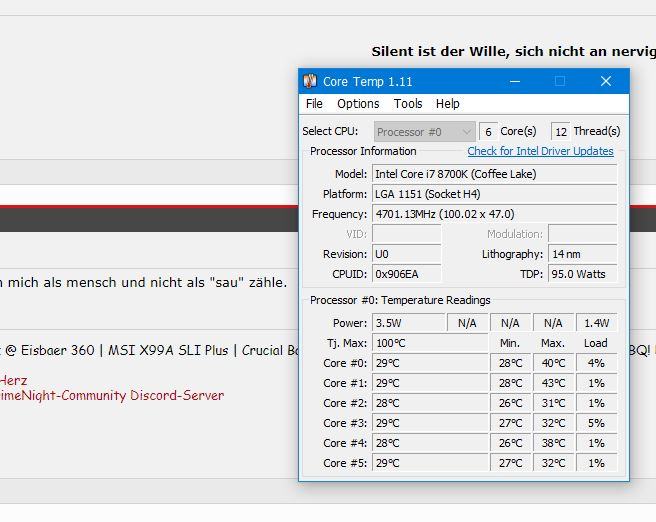The image size is (656, 522).
Task: Minimize the Core Temp window
Action: click(515, 81)
